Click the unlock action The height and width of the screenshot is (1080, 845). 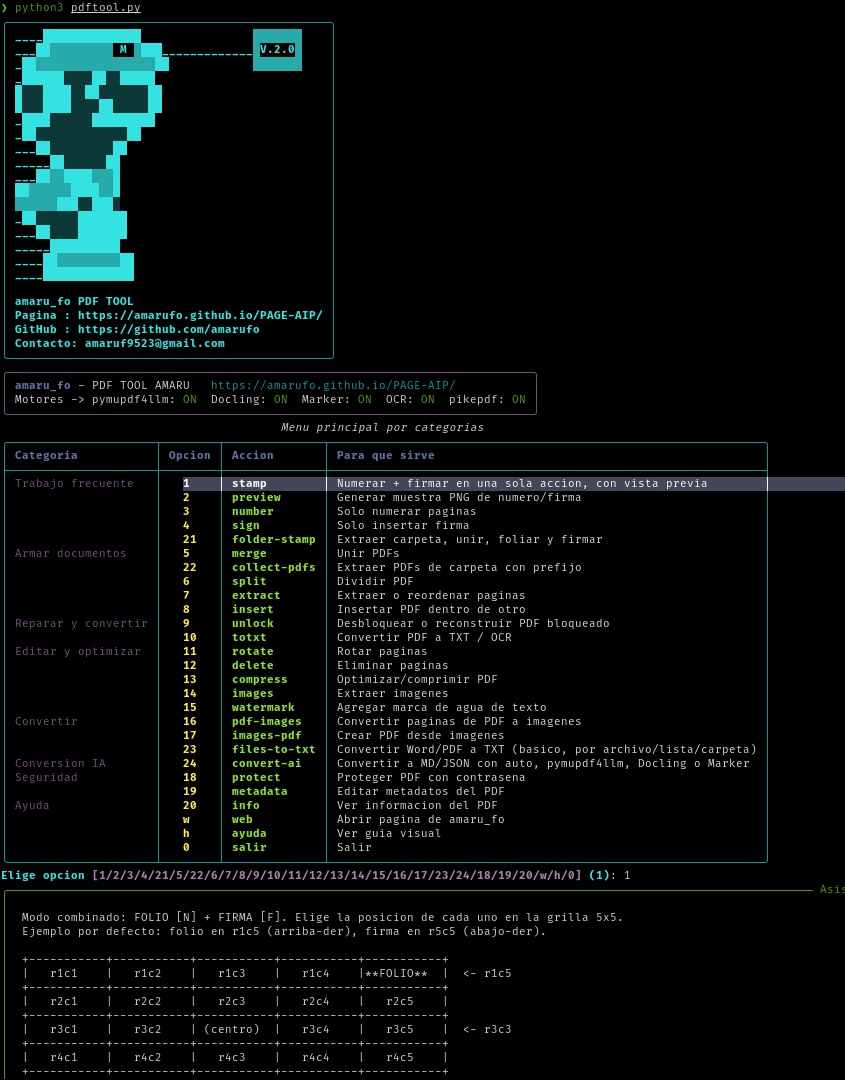(x=253, y=623)
